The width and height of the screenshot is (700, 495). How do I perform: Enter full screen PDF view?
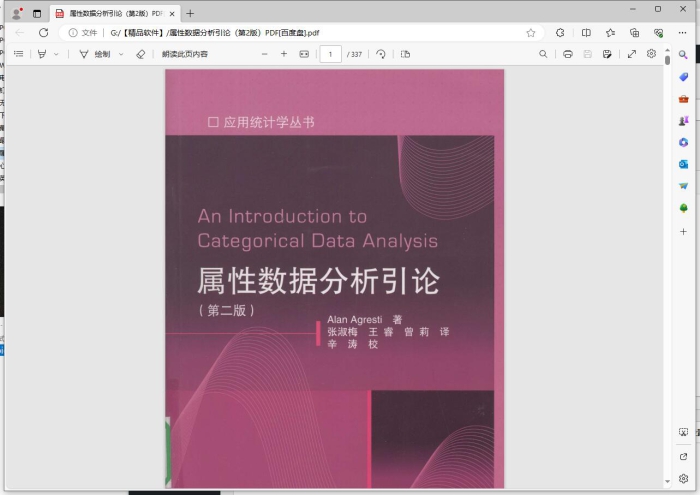(632, 54)
